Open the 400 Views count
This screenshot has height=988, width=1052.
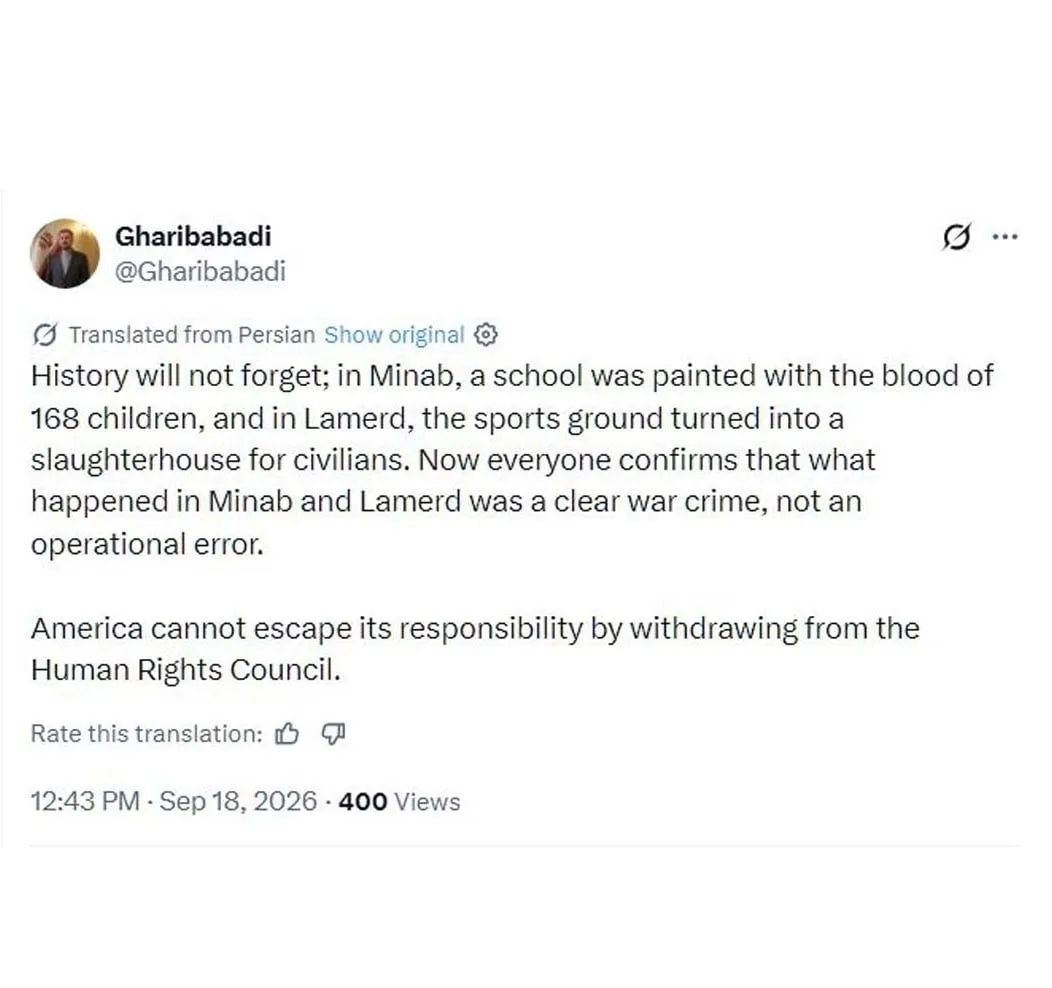pyautogui.click(x=399, y=802)
